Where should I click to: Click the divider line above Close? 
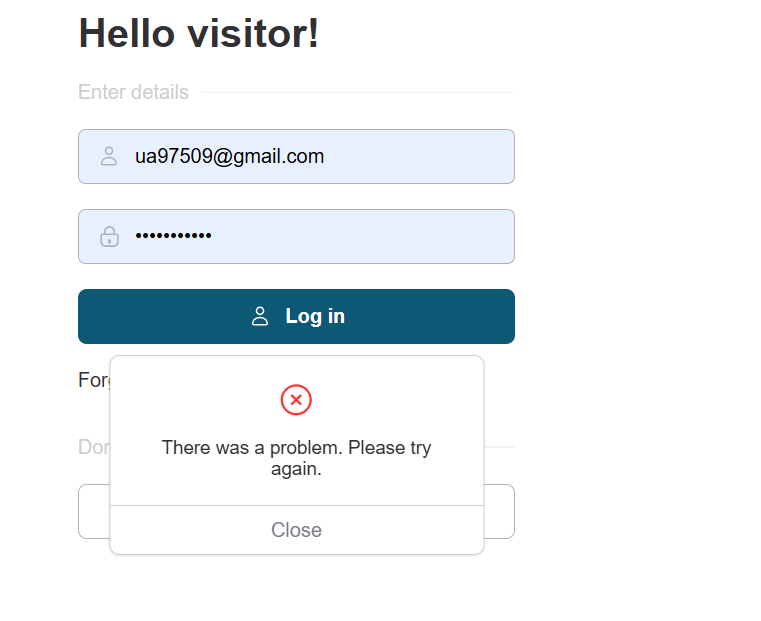(x=296, y=506)
